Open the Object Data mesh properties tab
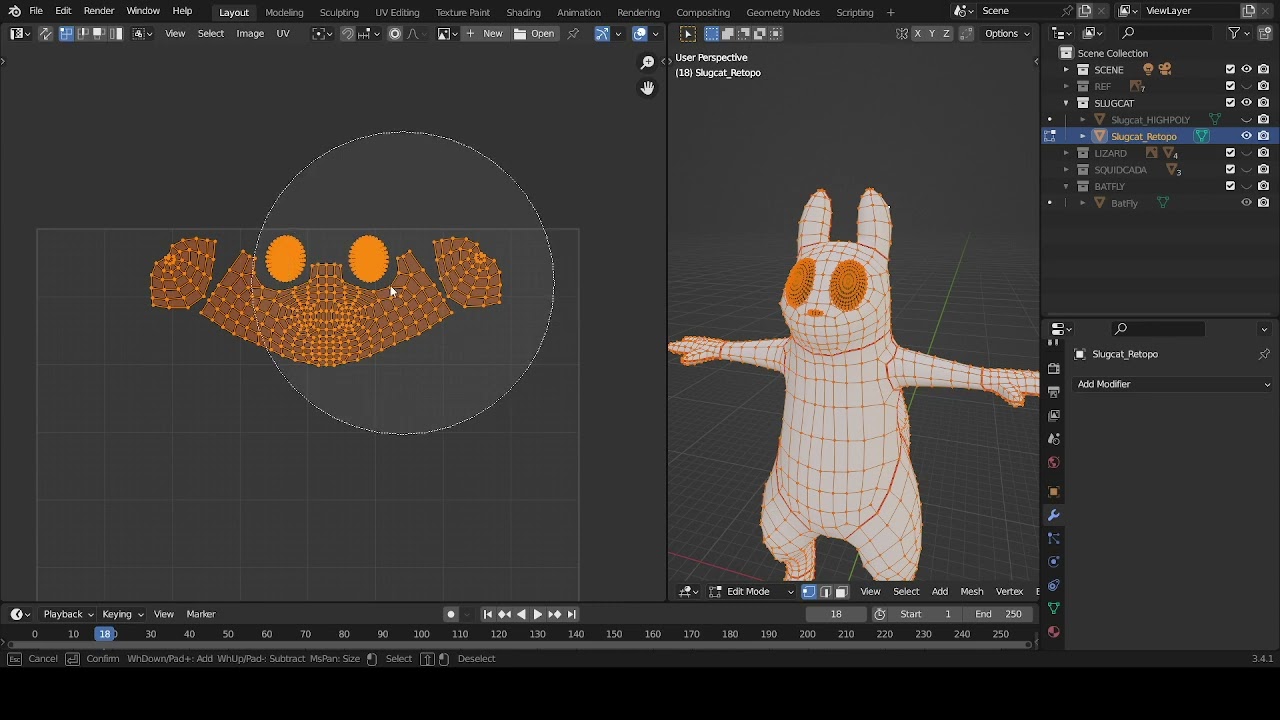The width and height of the screenshot is (1280, 720). pos(1053,608)
